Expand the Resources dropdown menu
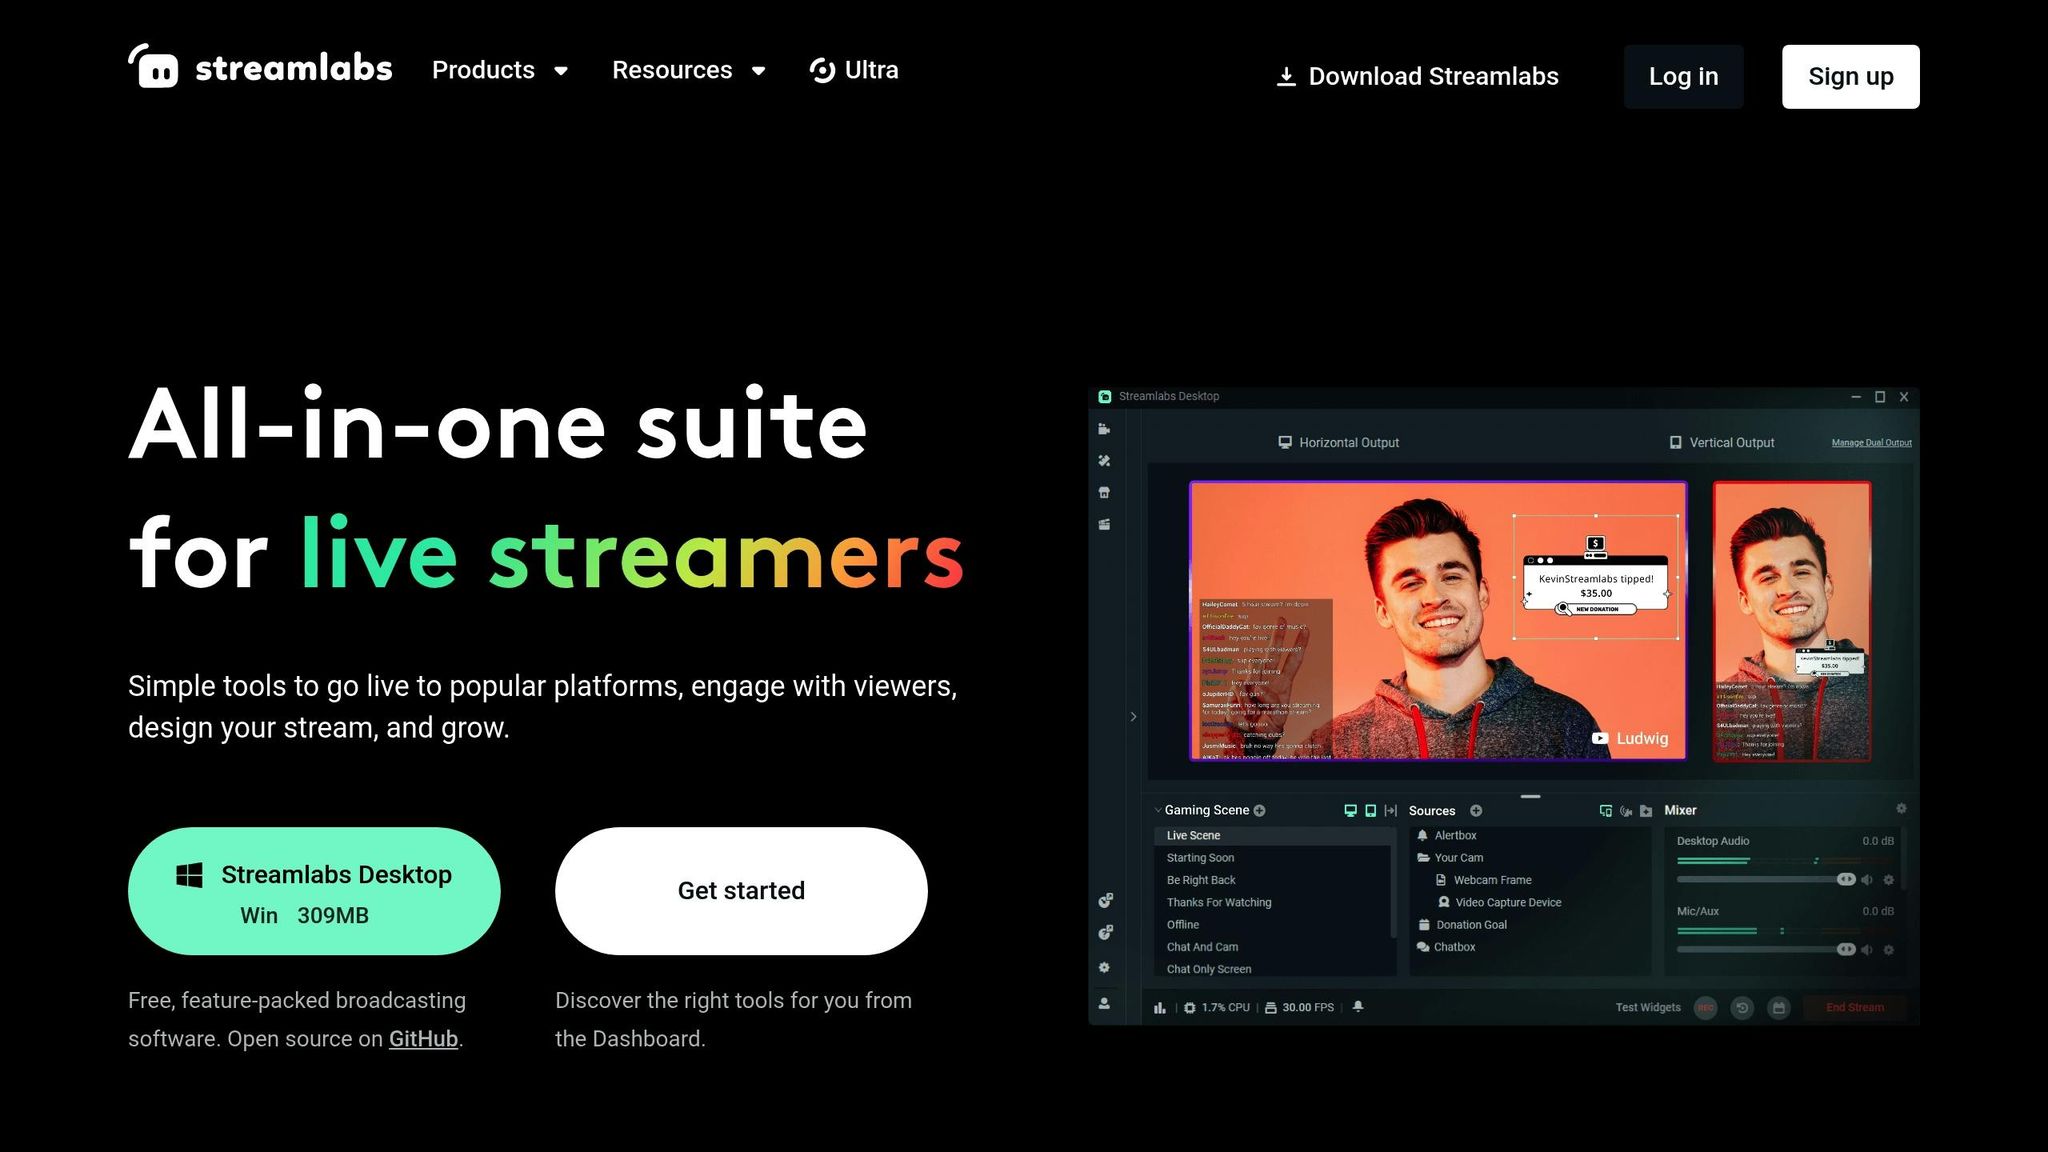The height and width of the screenshot is (1152, 2048). point(689,70)
